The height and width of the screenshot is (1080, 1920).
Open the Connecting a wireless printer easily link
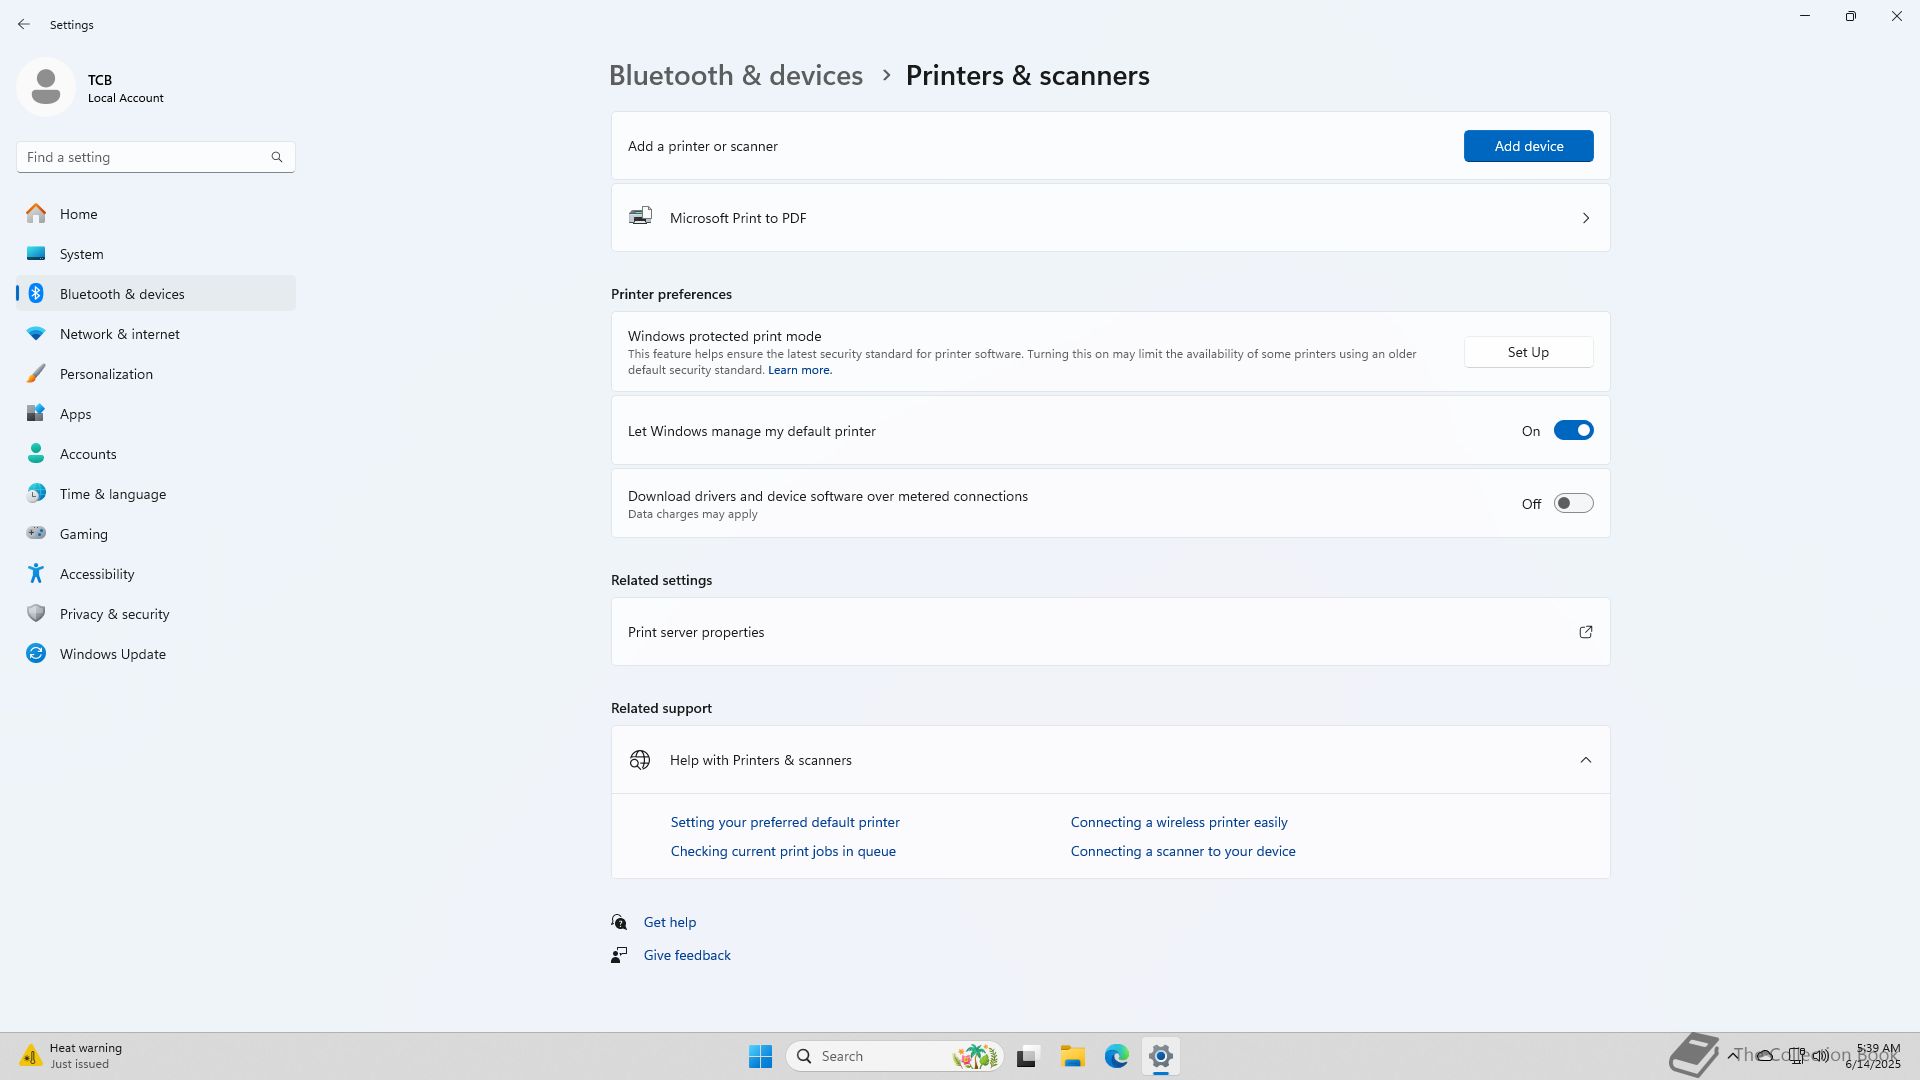click(x=1179, y=822)
